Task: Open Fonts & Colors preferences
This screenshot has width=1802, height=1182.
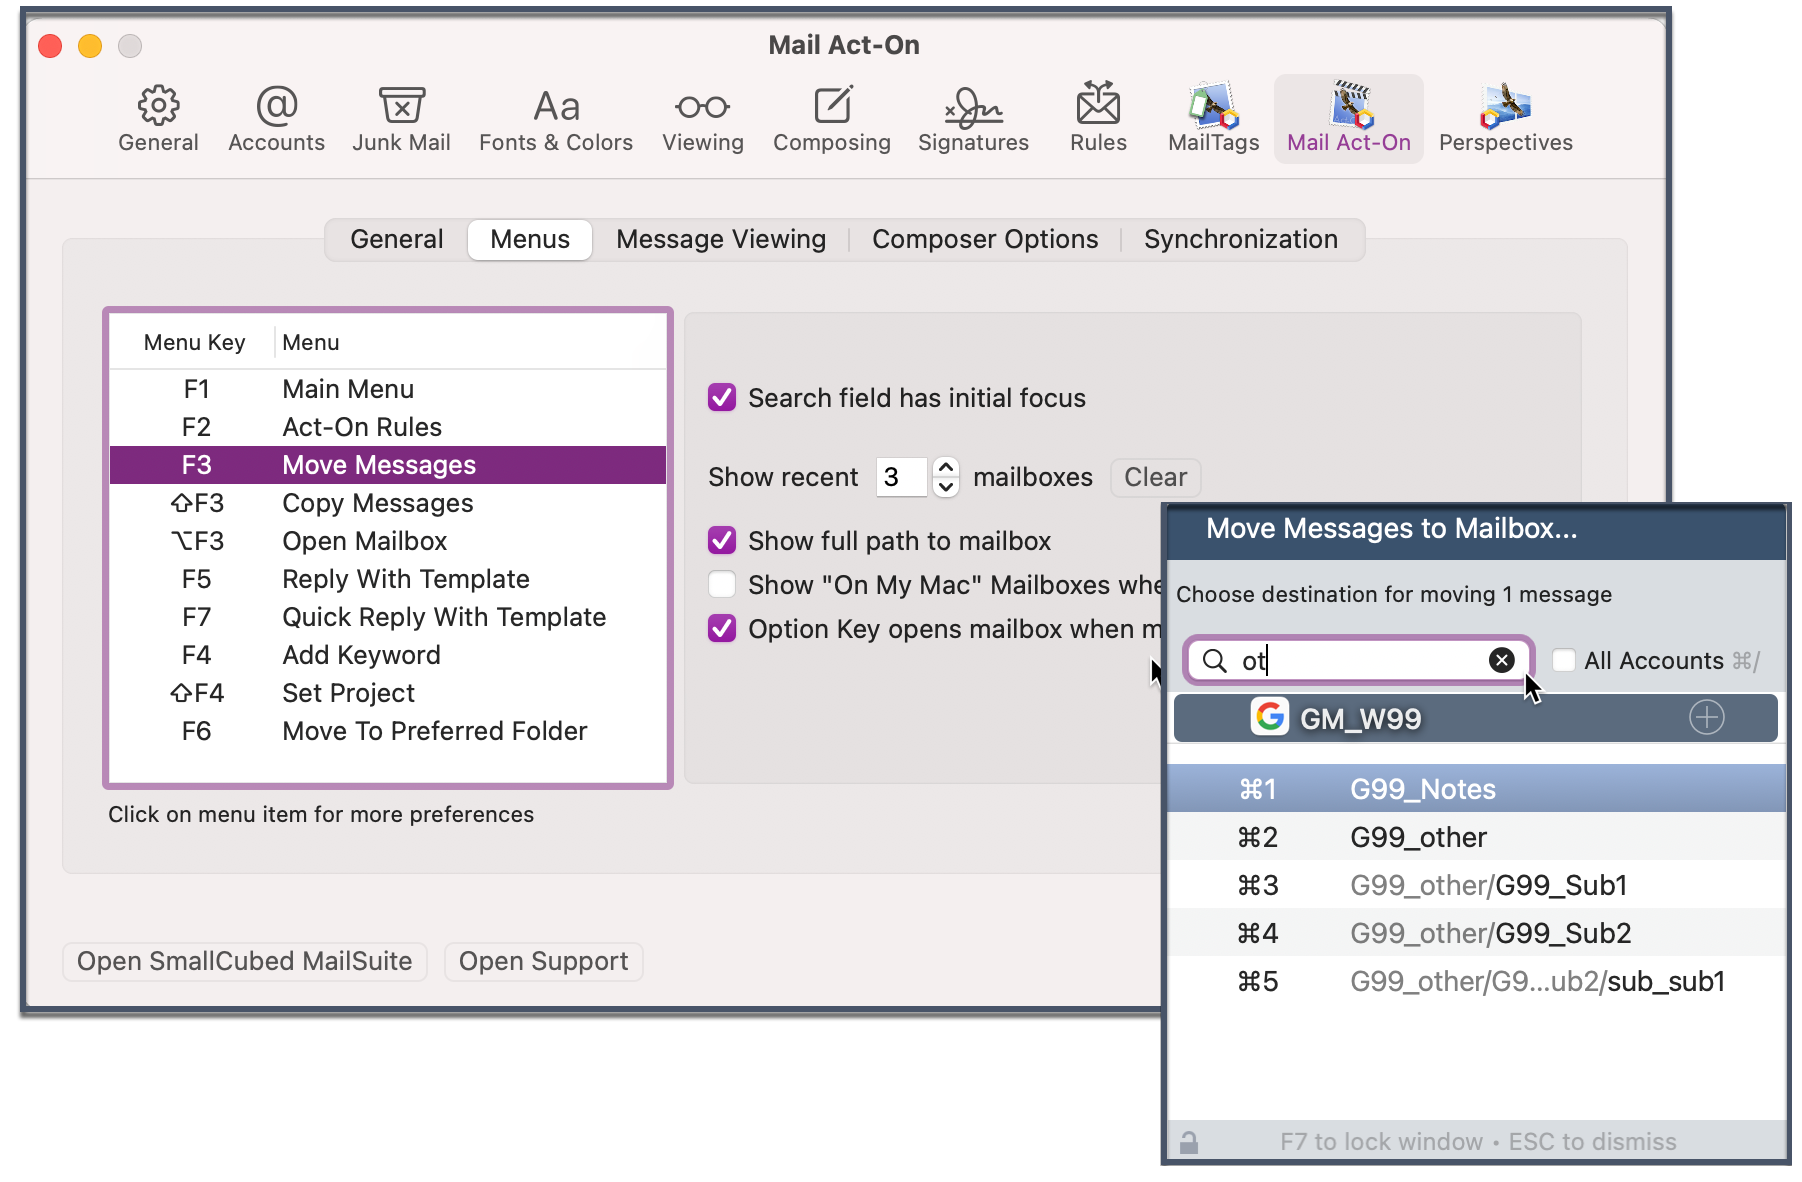Action: [x=556, y=119]
